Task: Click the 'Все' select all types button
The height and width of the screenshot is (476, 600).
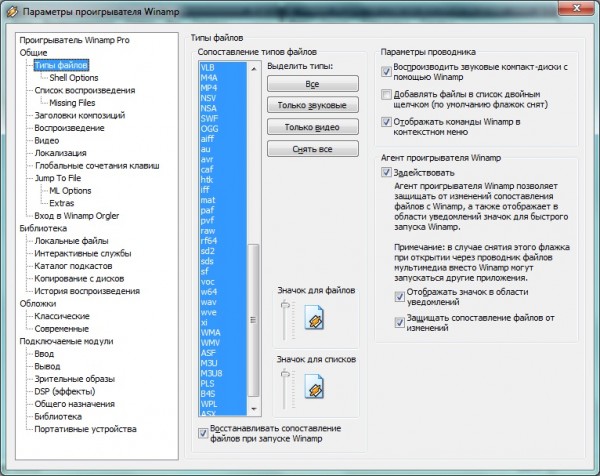Action: click(x=313, y=84)
